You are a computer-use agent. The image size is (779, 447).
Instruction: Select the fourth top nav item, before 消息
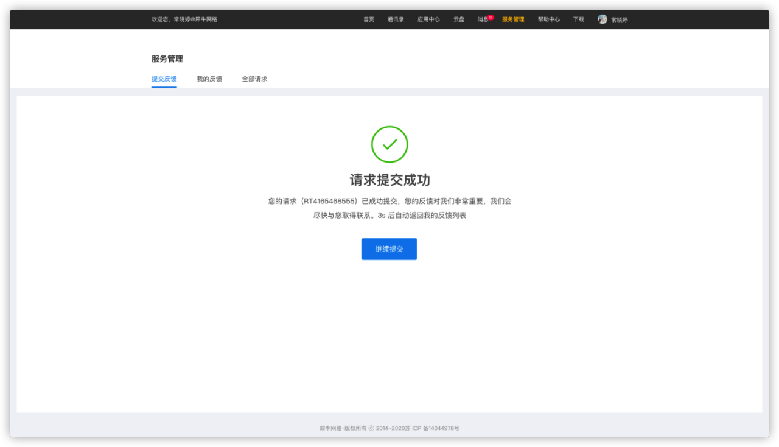click(459, 19)
